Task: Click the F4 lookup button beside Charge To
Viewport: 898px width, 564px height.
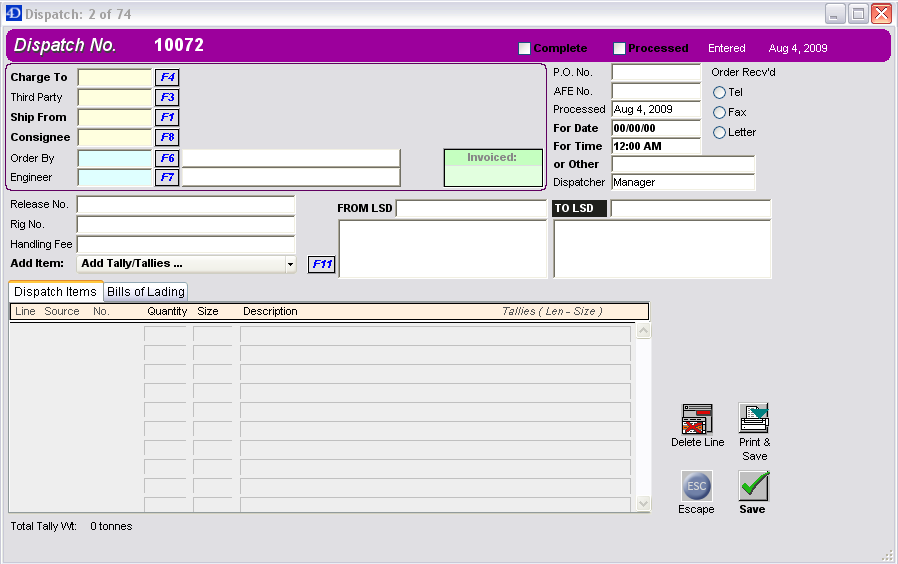Action: click(x=167, y=77)
